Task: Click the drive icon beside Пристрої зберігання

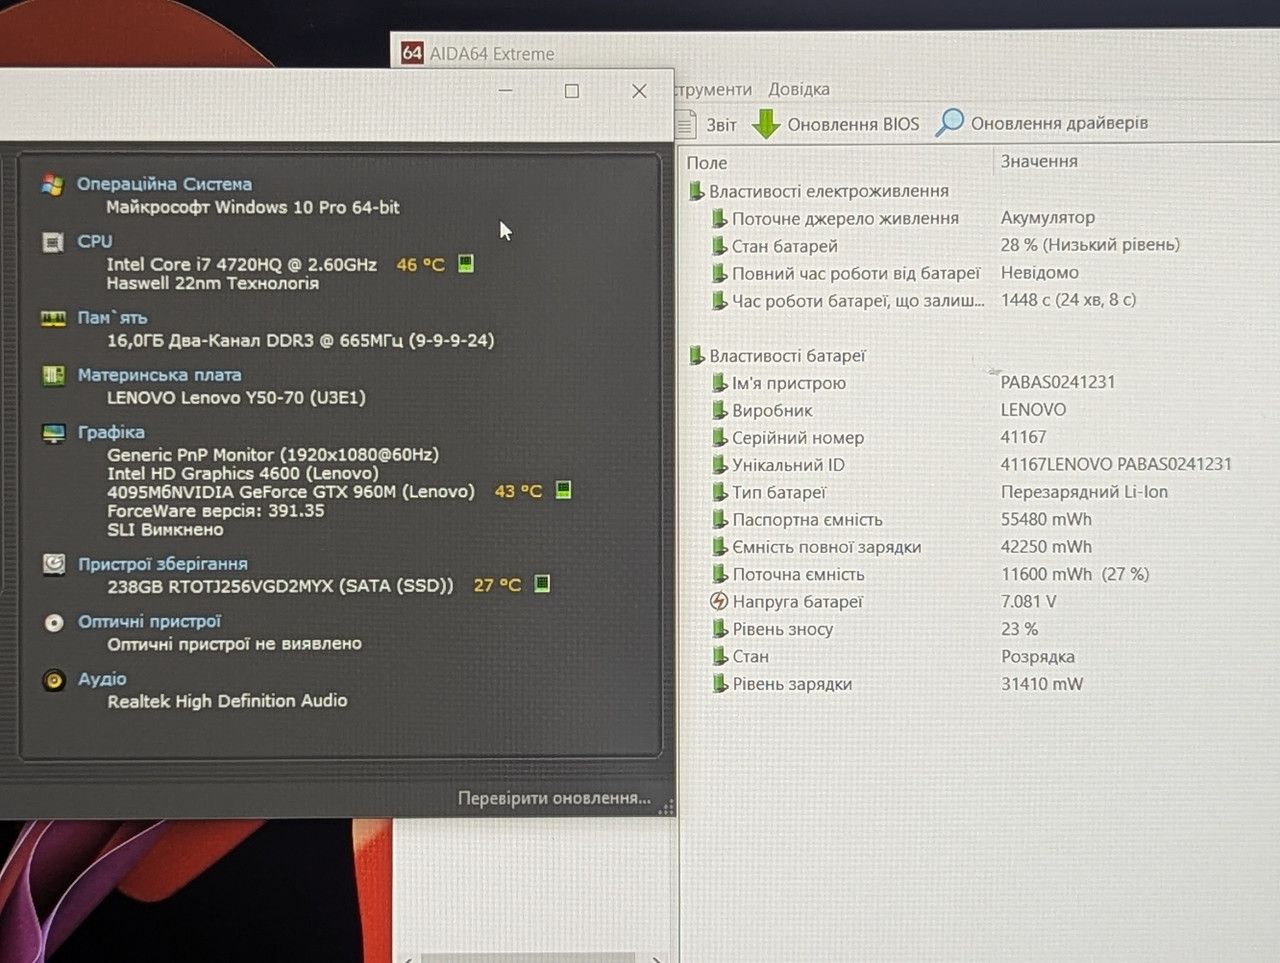Action: click(x=54, y=564)
